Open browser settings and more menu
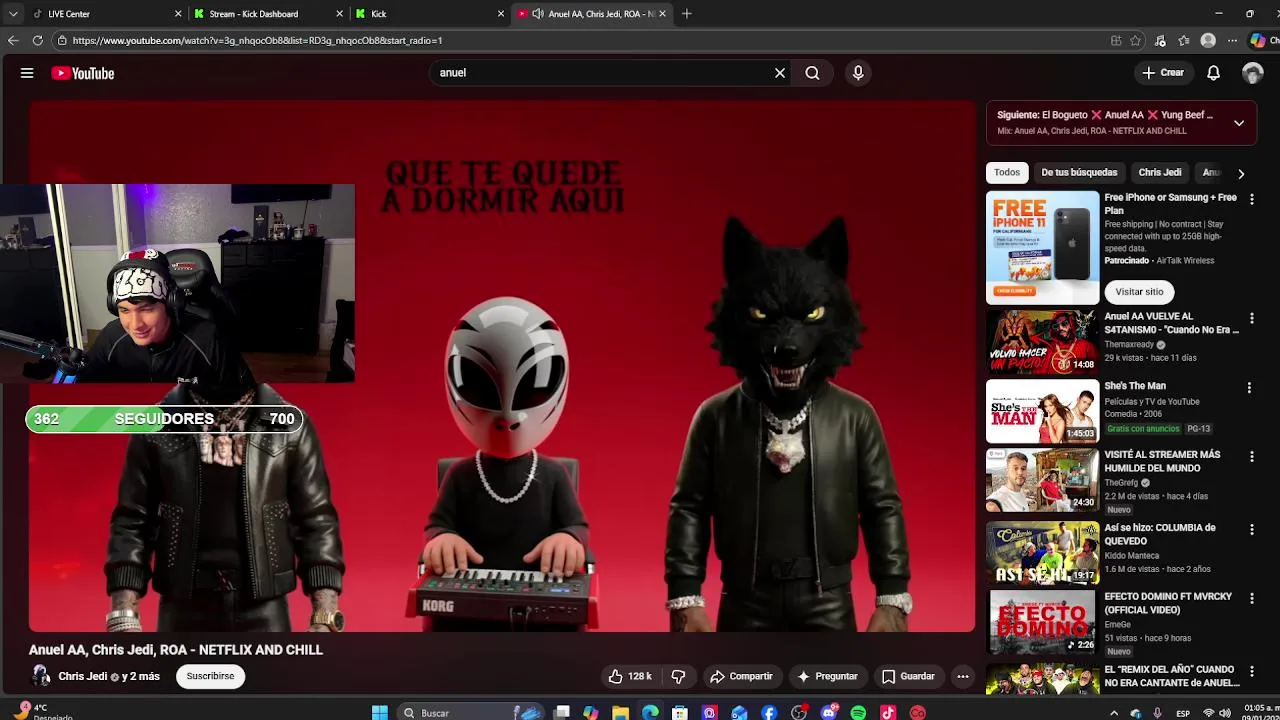This screenshot has height=720, width=1280. [x=1232, y=41]
